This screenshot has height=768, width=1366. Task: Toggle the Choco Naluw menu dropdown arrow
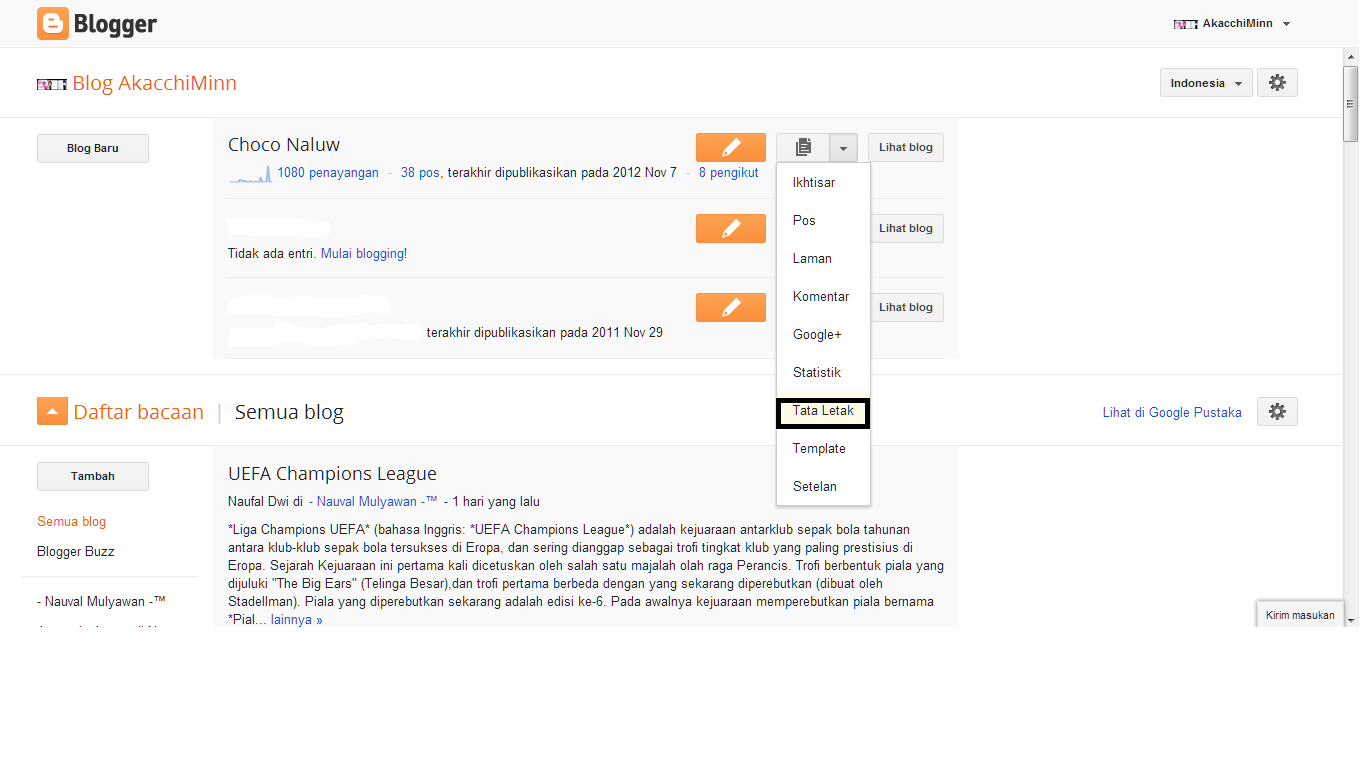coord(843,147)
